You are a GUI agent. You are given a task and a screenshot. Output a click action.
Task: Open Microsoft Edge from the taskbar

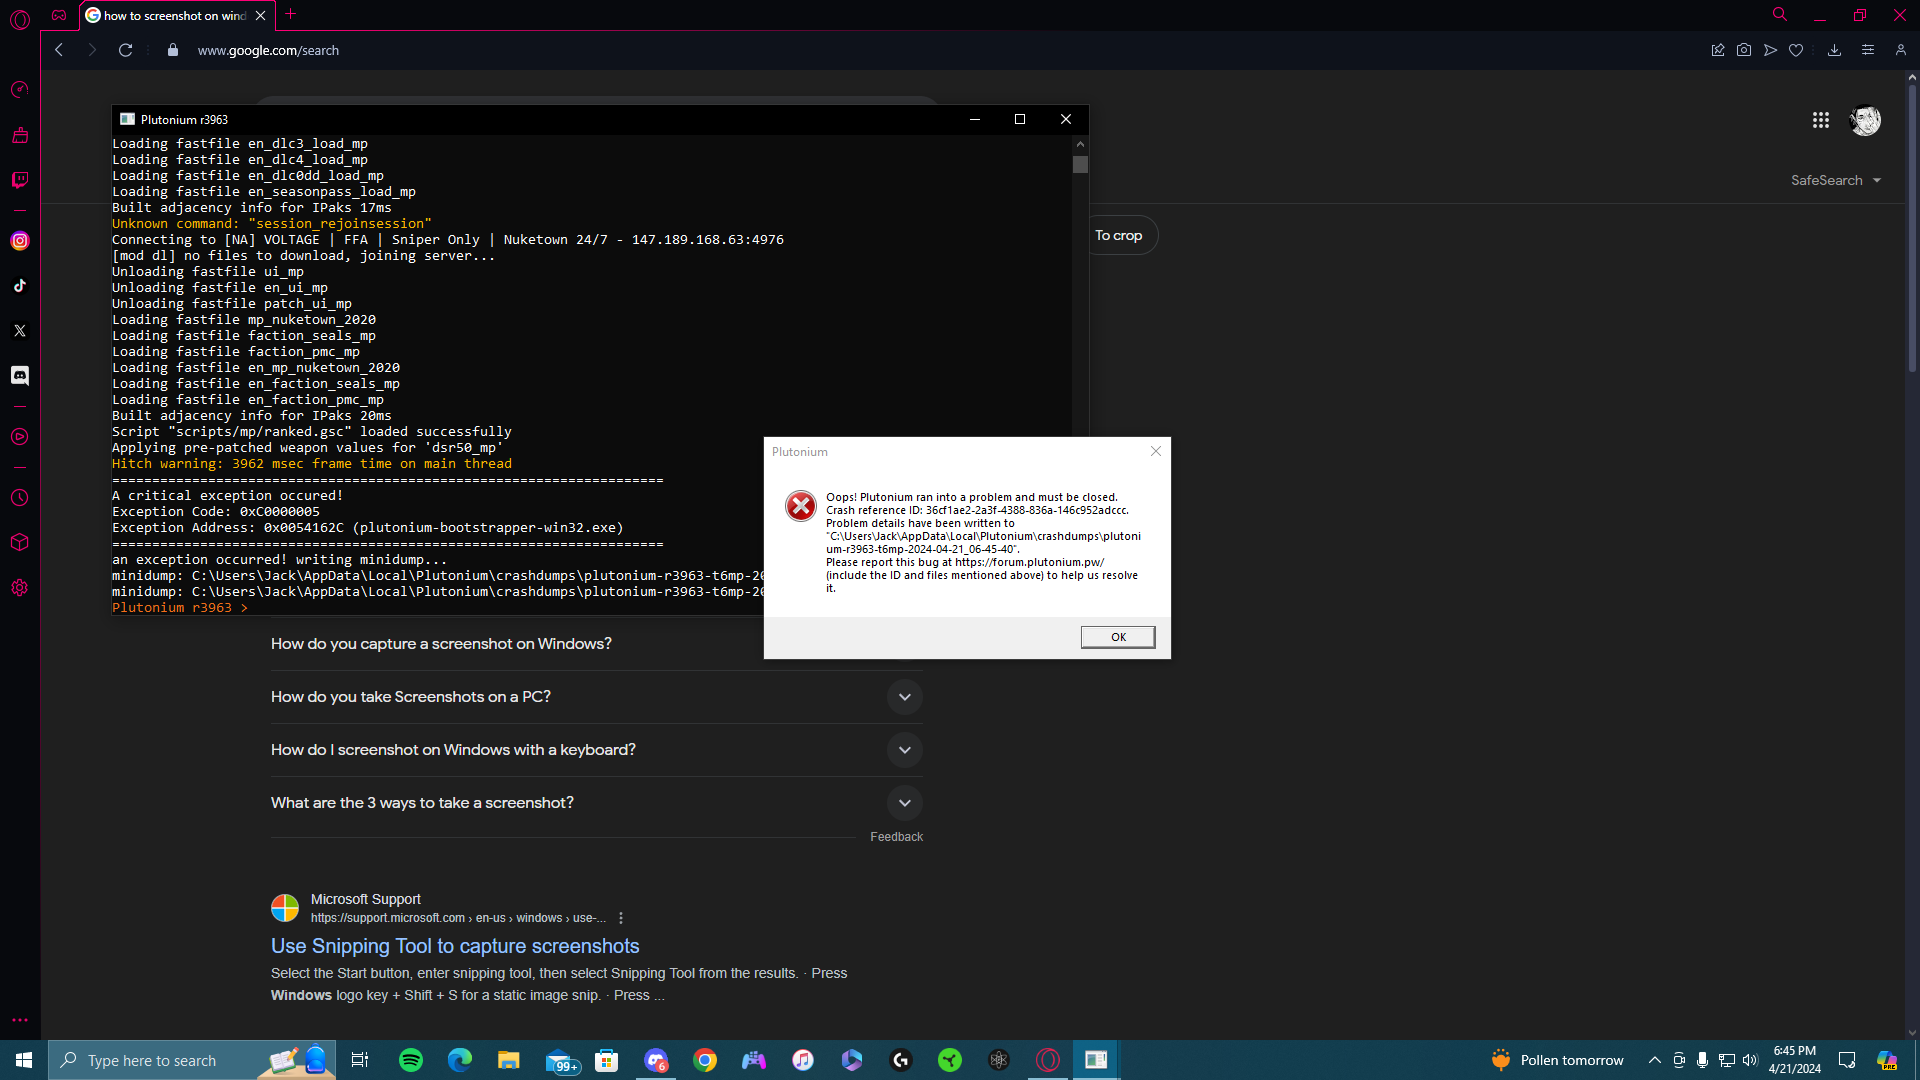point(460,1060)
